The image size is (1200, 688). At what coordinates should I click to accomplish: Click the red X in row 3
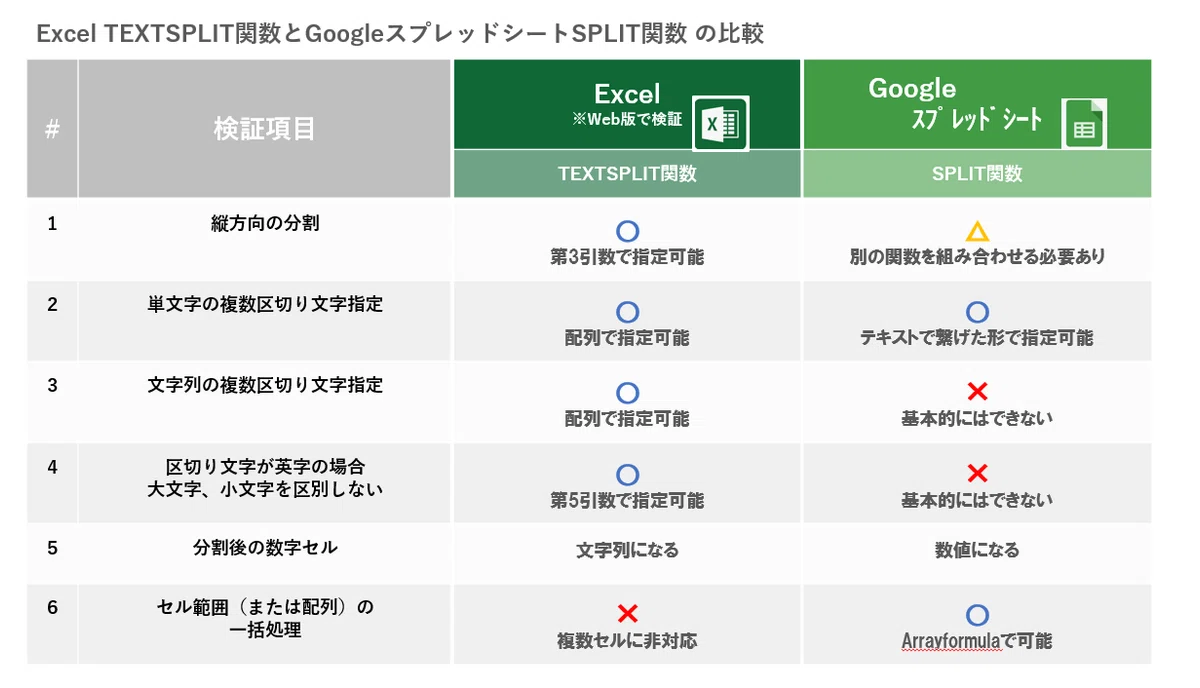tap(977, 393)
